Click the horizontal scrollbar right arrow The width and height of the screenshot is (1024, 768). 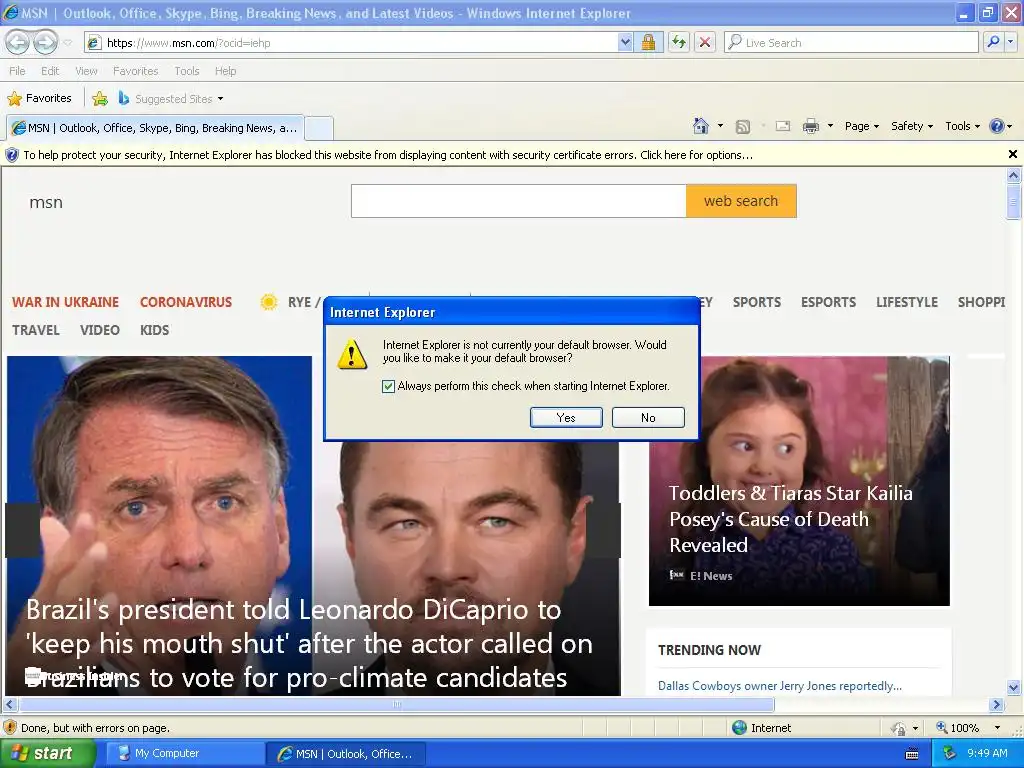[x=997, y=705]
